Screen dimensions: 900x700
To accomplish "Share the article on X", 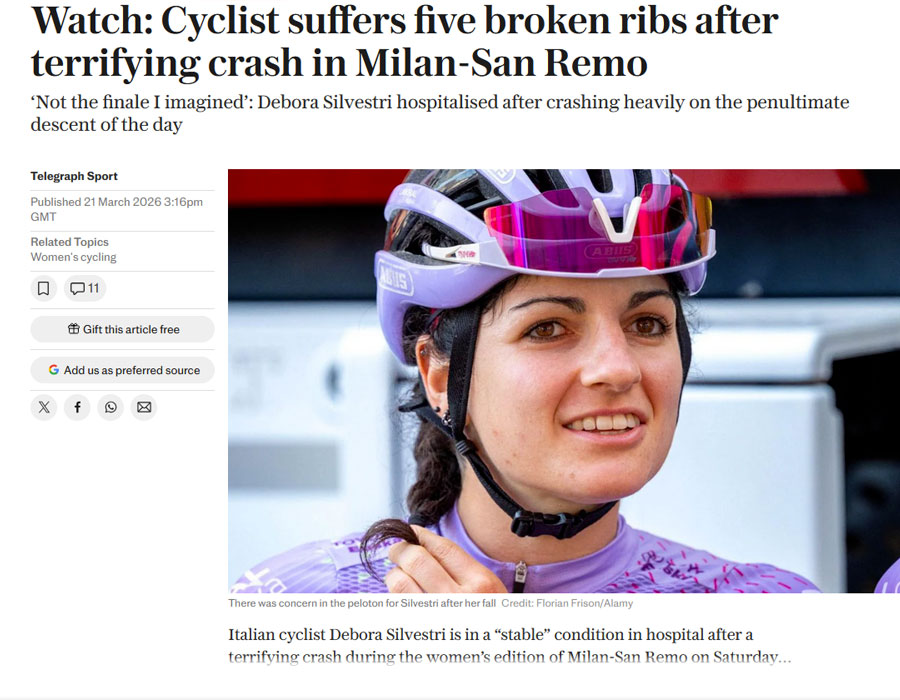I will coord(44,407).
